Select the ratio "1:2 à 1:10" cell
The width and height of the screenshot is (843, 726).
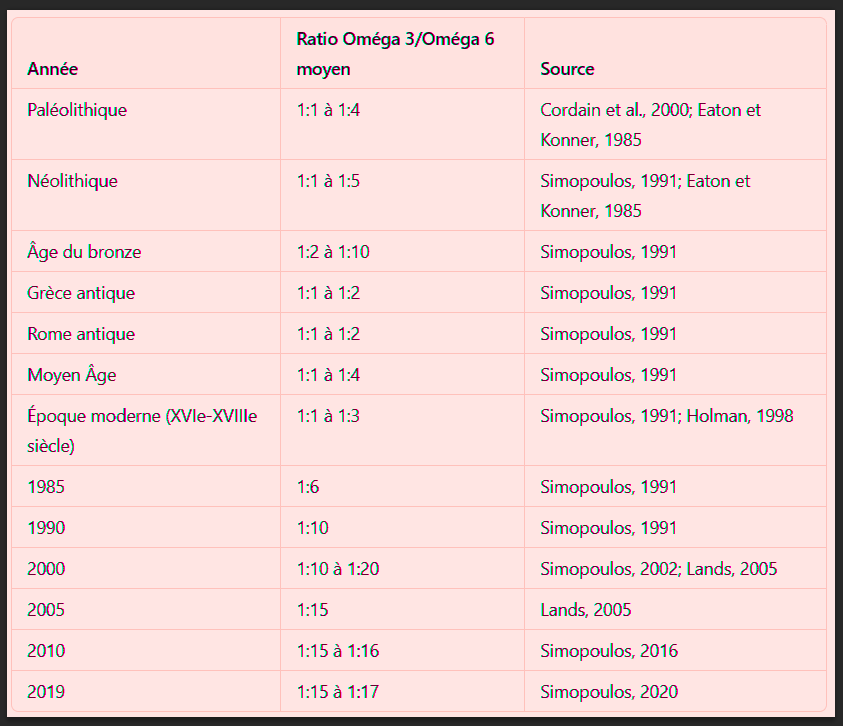click(x=333, y=252)
